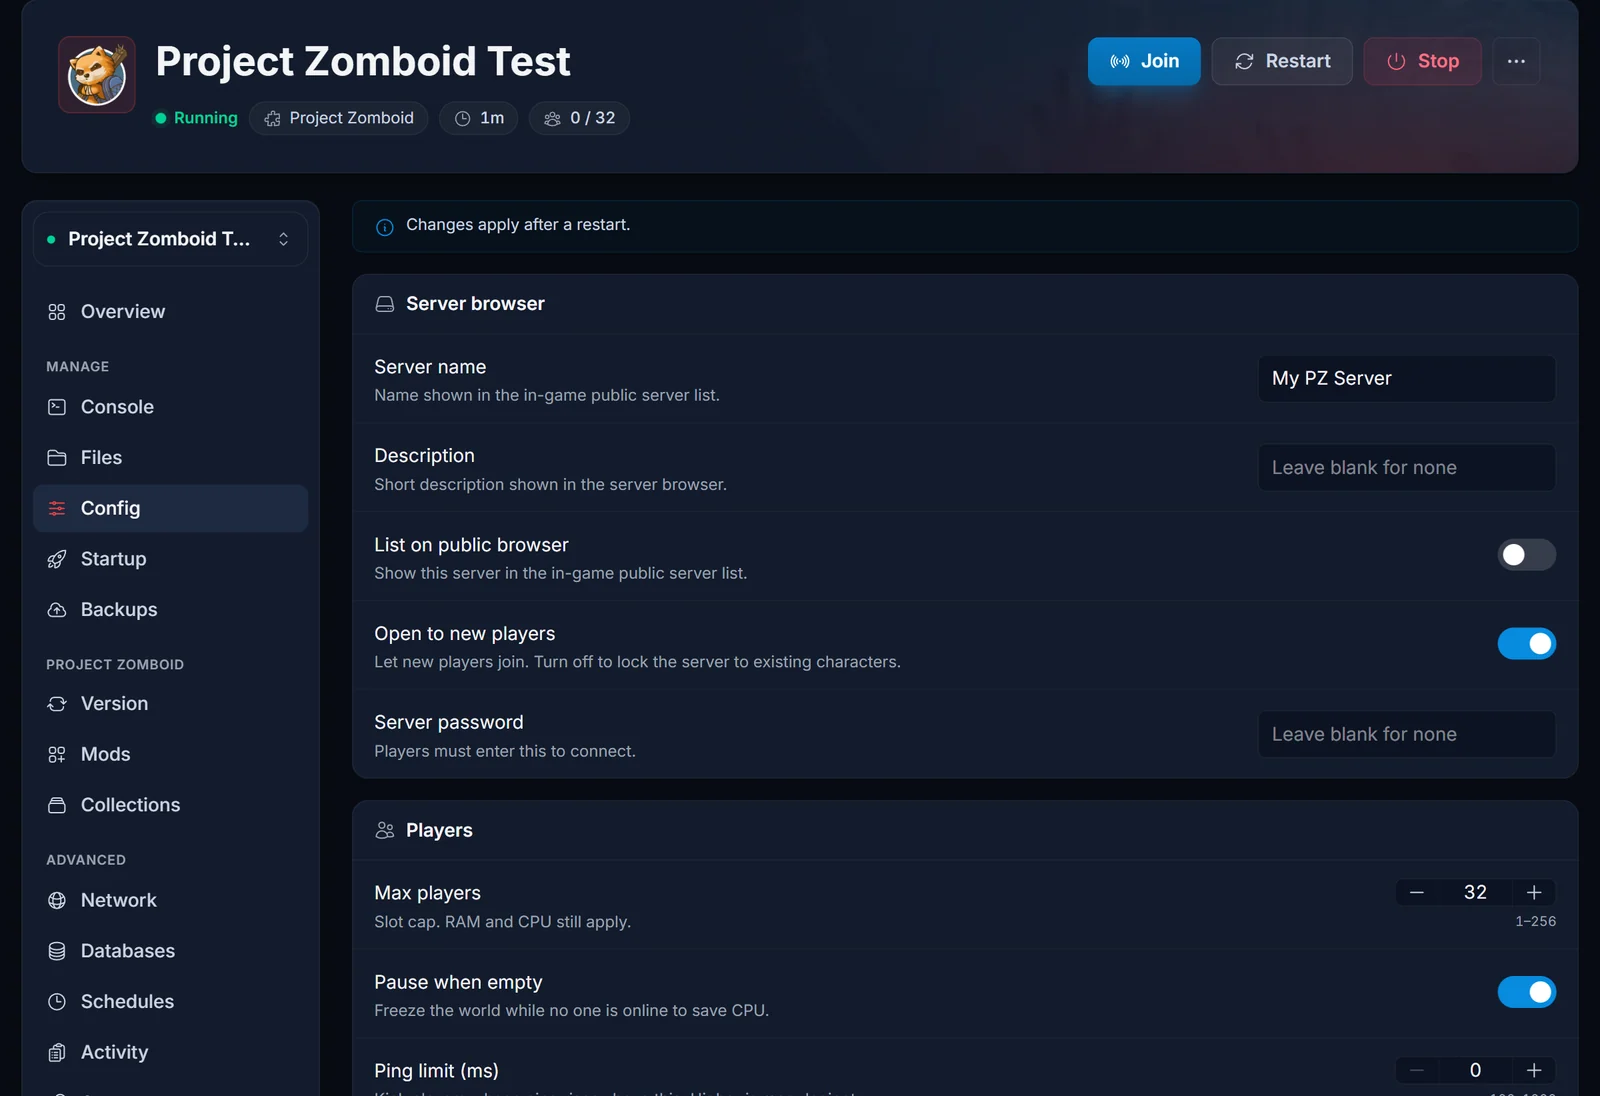
Task: Click the Config sliders icon
Action: pyautogui.click(x=57, y=508)
